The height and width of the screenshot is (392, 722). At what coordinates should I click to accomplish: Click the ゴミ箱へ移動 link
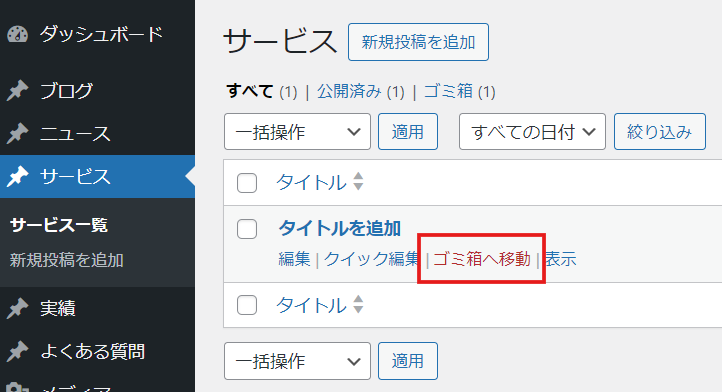[482, 259]
